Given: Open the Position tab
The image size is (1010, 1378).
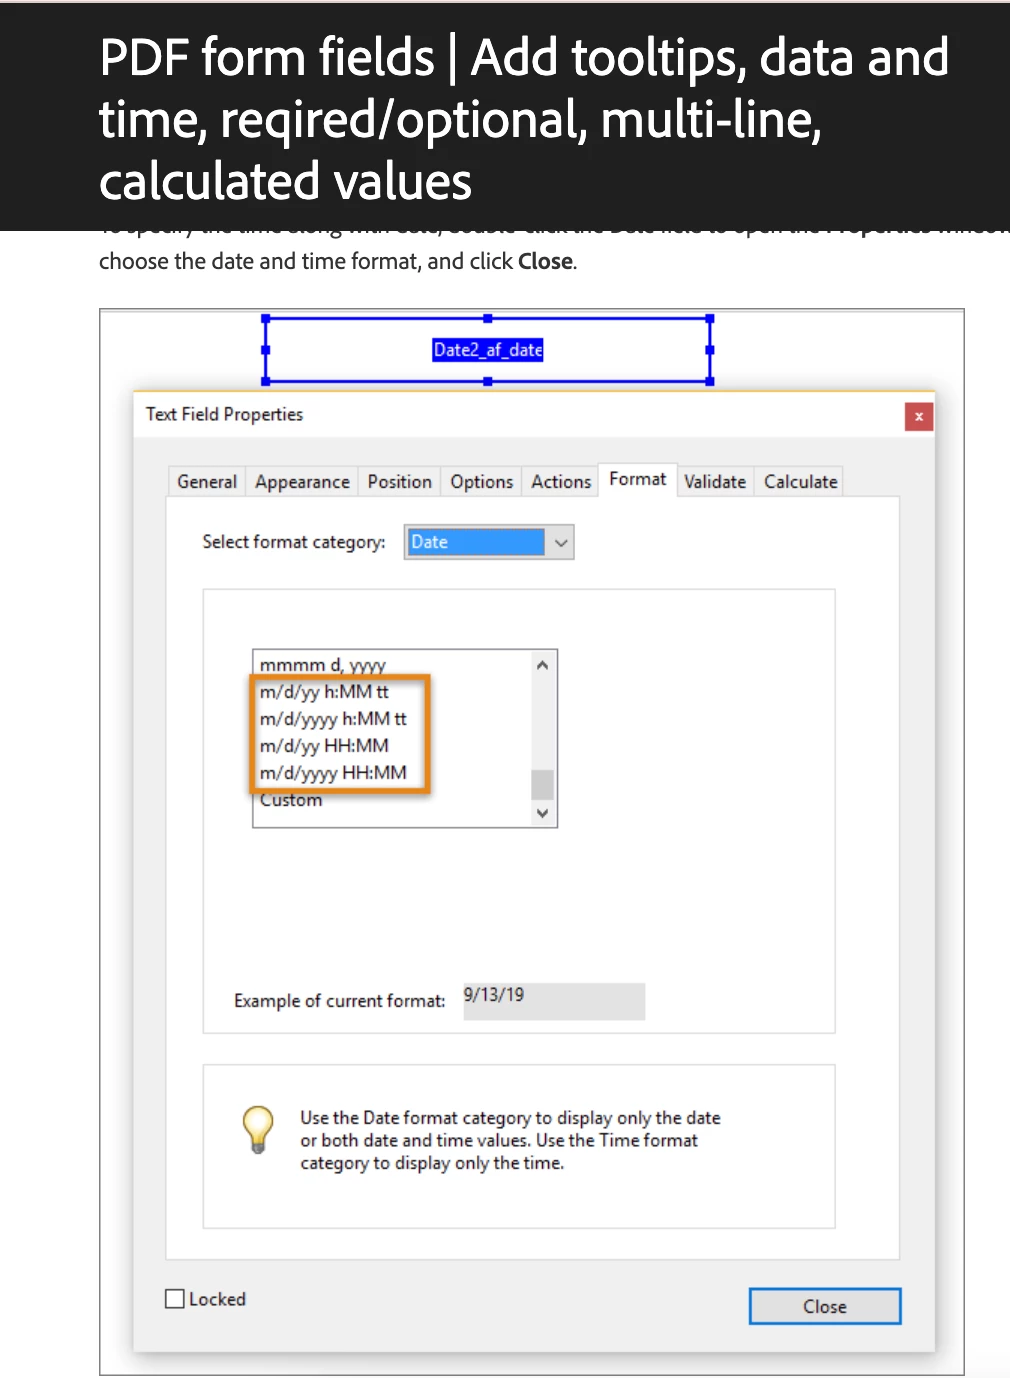Looking at the screenshot, I should click(399, 482).
